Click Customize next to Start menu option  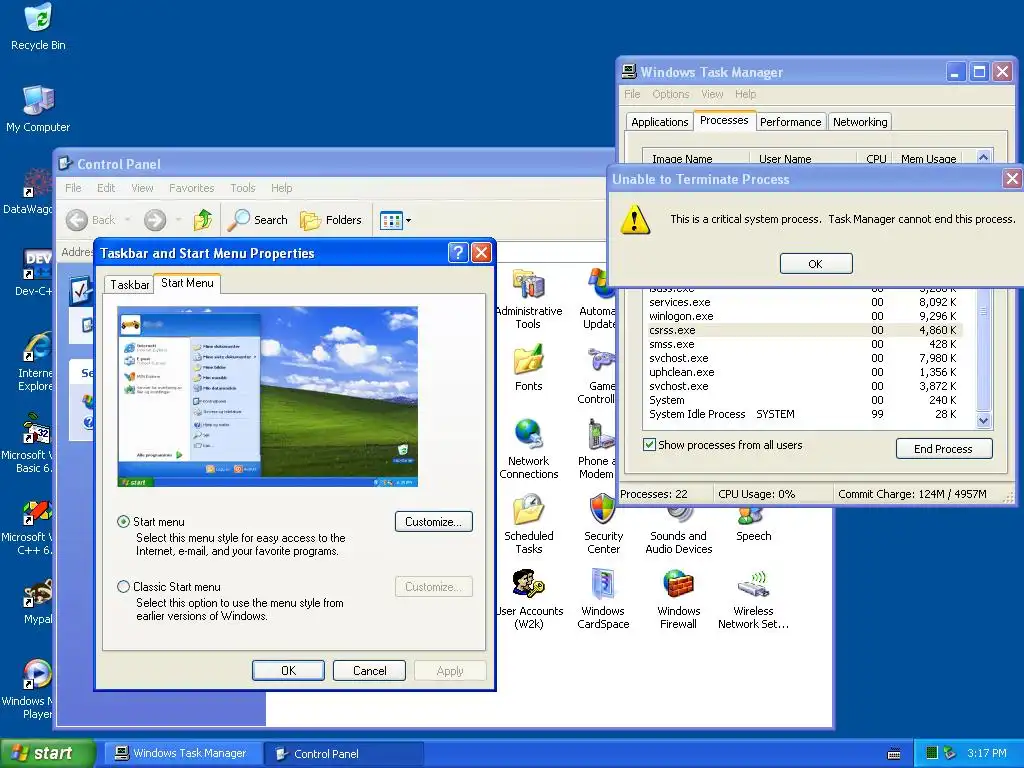click(434, 522)
